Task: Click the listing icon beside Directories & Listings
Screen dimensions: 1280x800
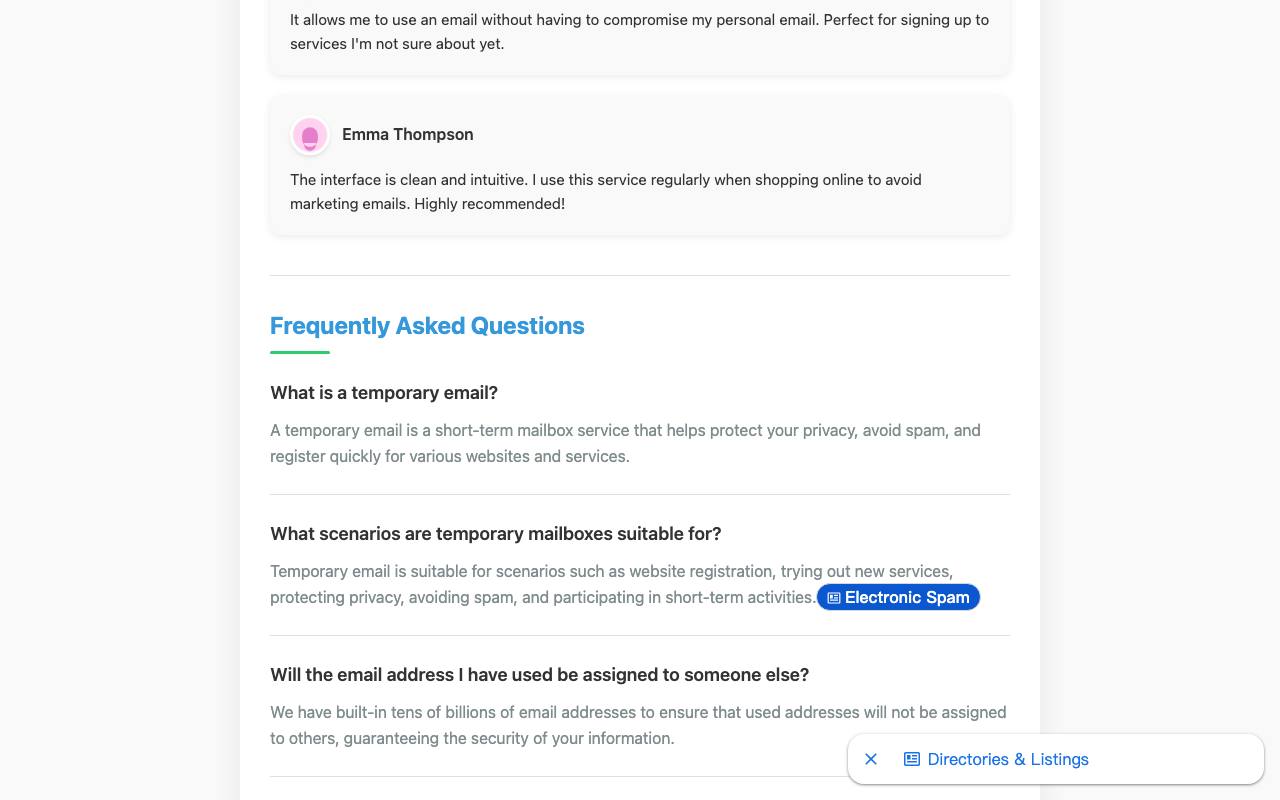Action: point(912,759)
